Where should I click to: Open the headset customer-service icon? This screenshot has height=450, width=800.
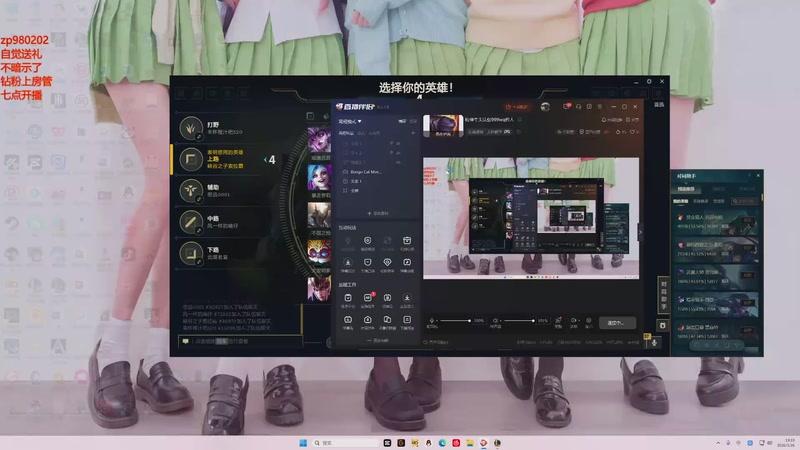pyautogui.click(x=578, y=107)
